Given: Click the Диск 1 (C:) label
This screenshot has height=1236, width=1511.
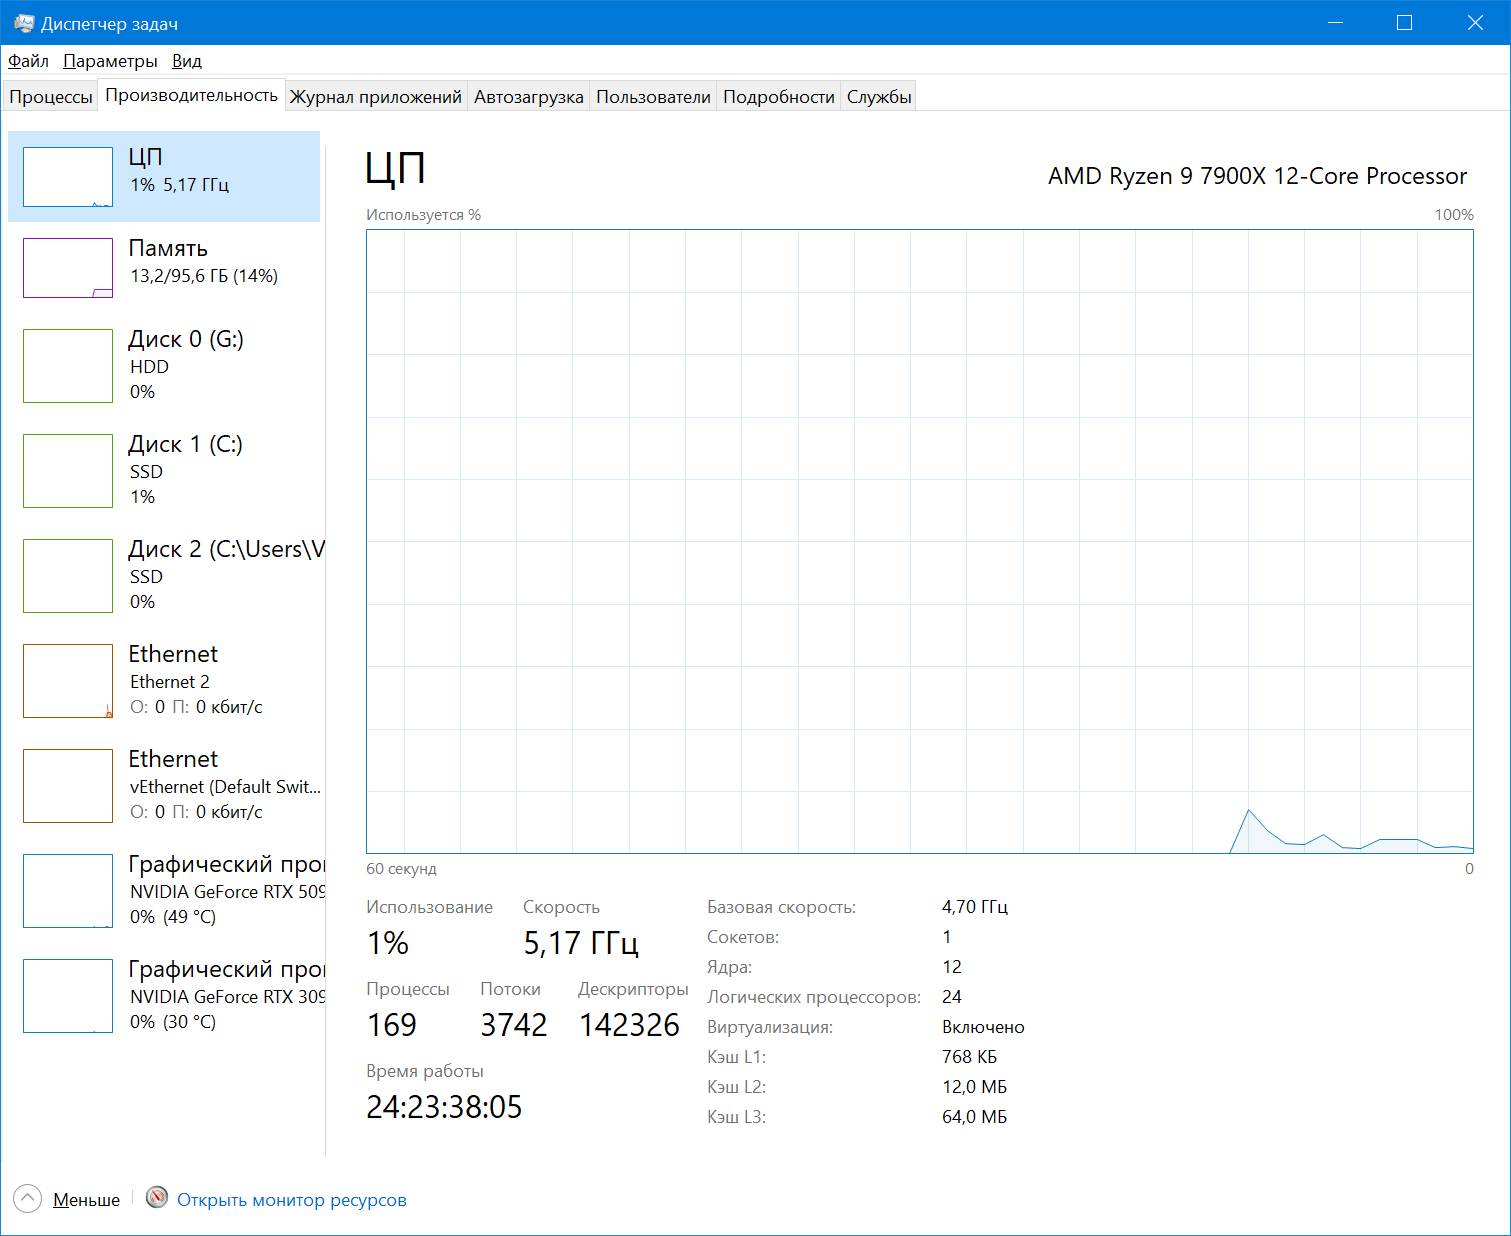Looking at the screenshot, I should pyautogui.click(x=186, y=444).
